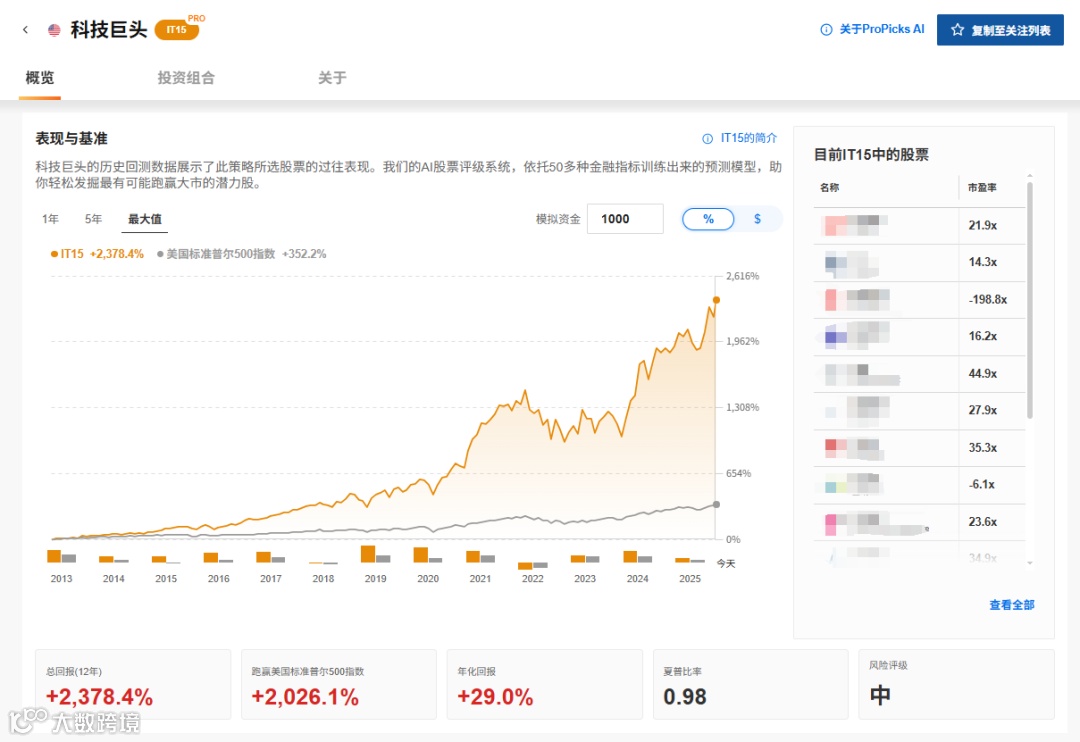
Task: Click the orange end-point marker on IT15 line
Action: [716, 300]
